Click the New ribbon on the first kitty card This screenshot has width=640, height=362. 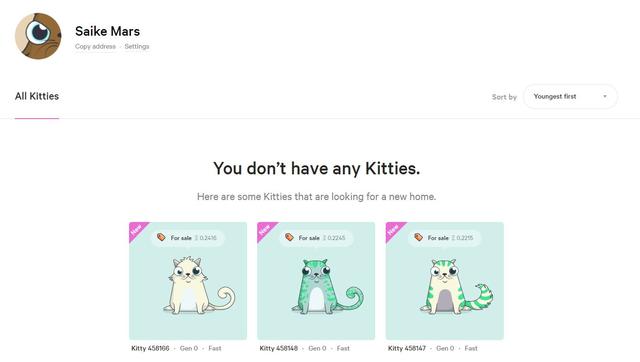138,231
